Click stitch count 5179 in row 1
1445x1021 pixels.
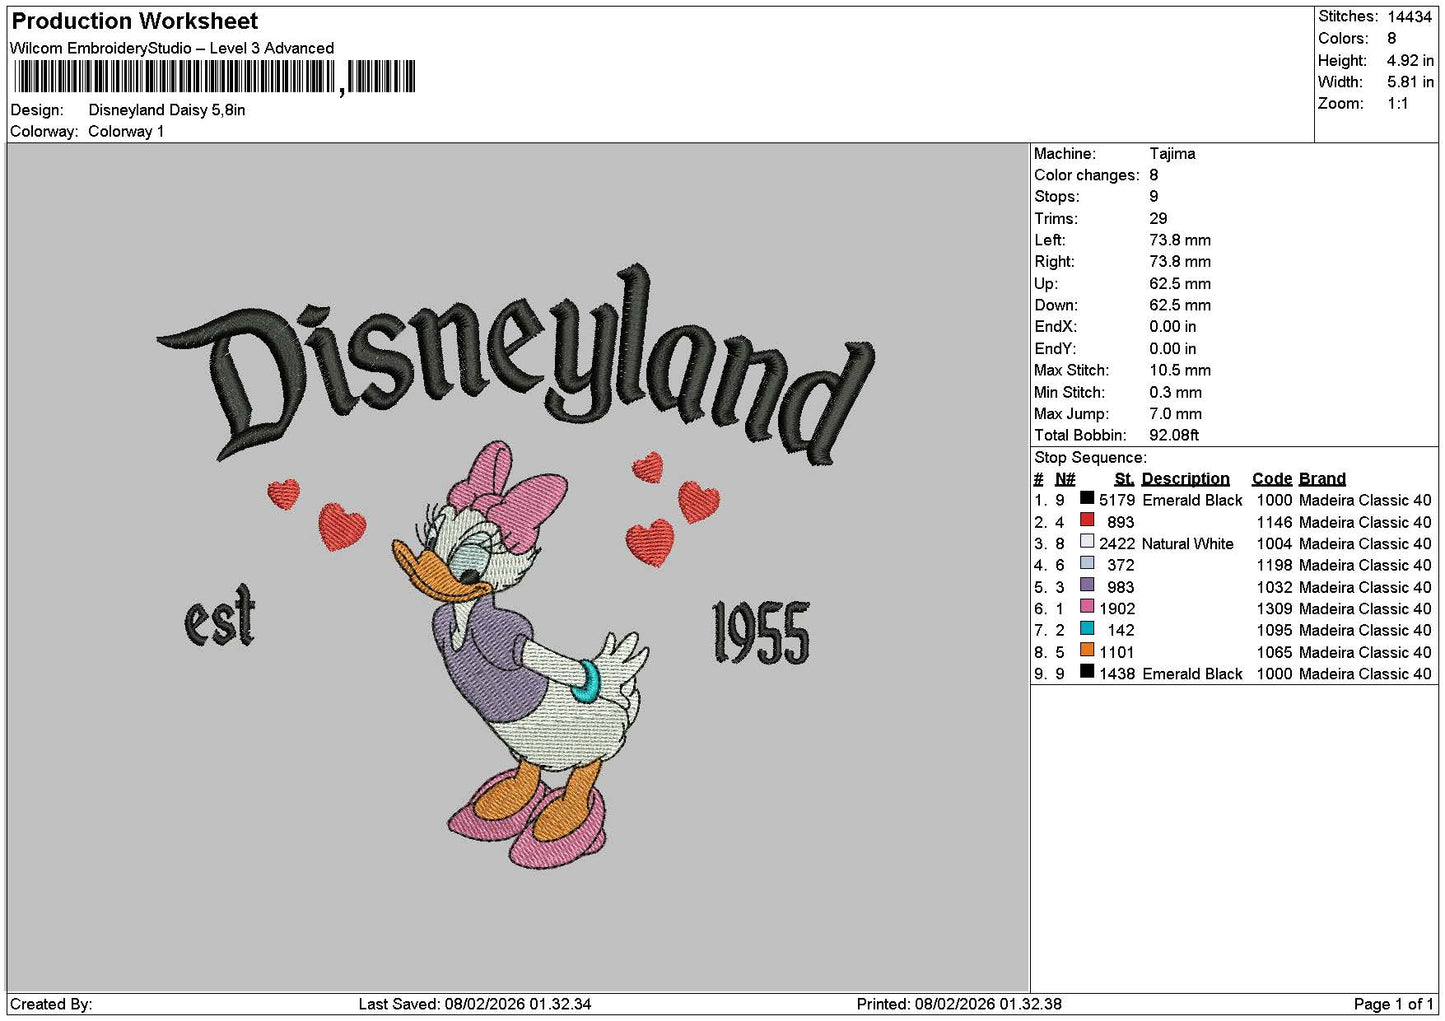pyautogui.click(x=1117, y=500)
